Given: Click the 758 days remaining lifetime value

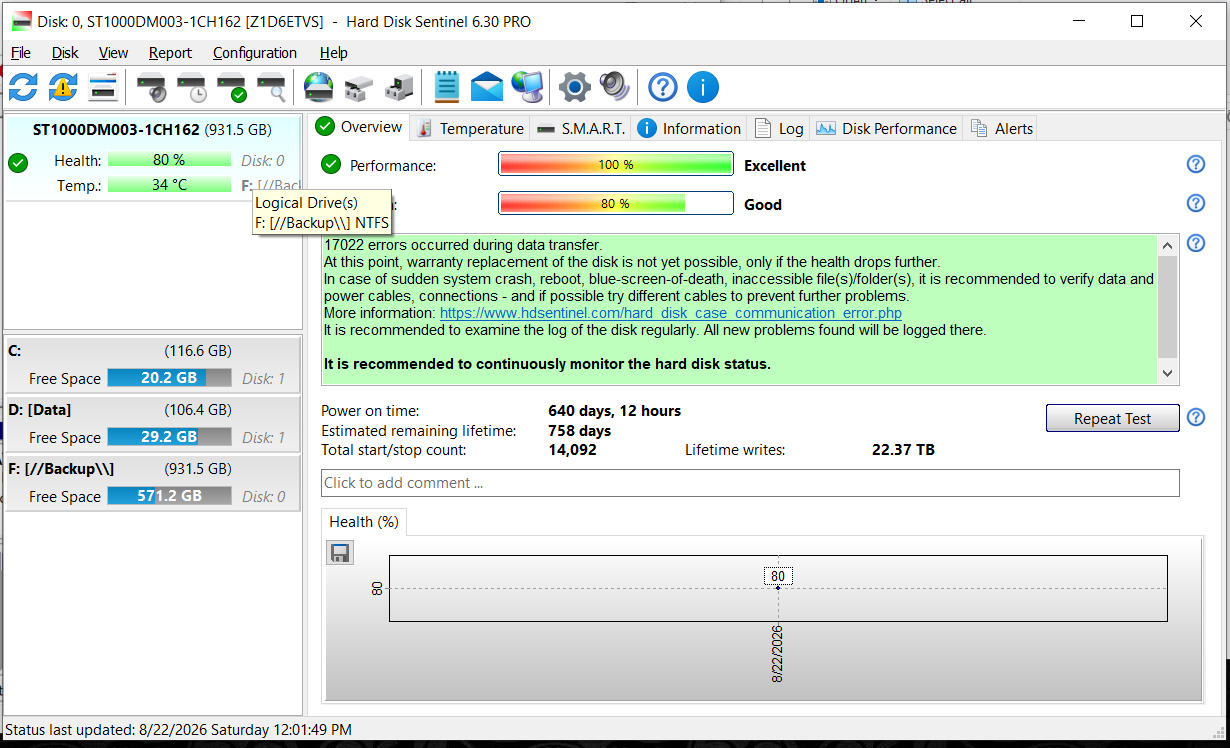Looking at the screenshot, I should click(579, 431).
